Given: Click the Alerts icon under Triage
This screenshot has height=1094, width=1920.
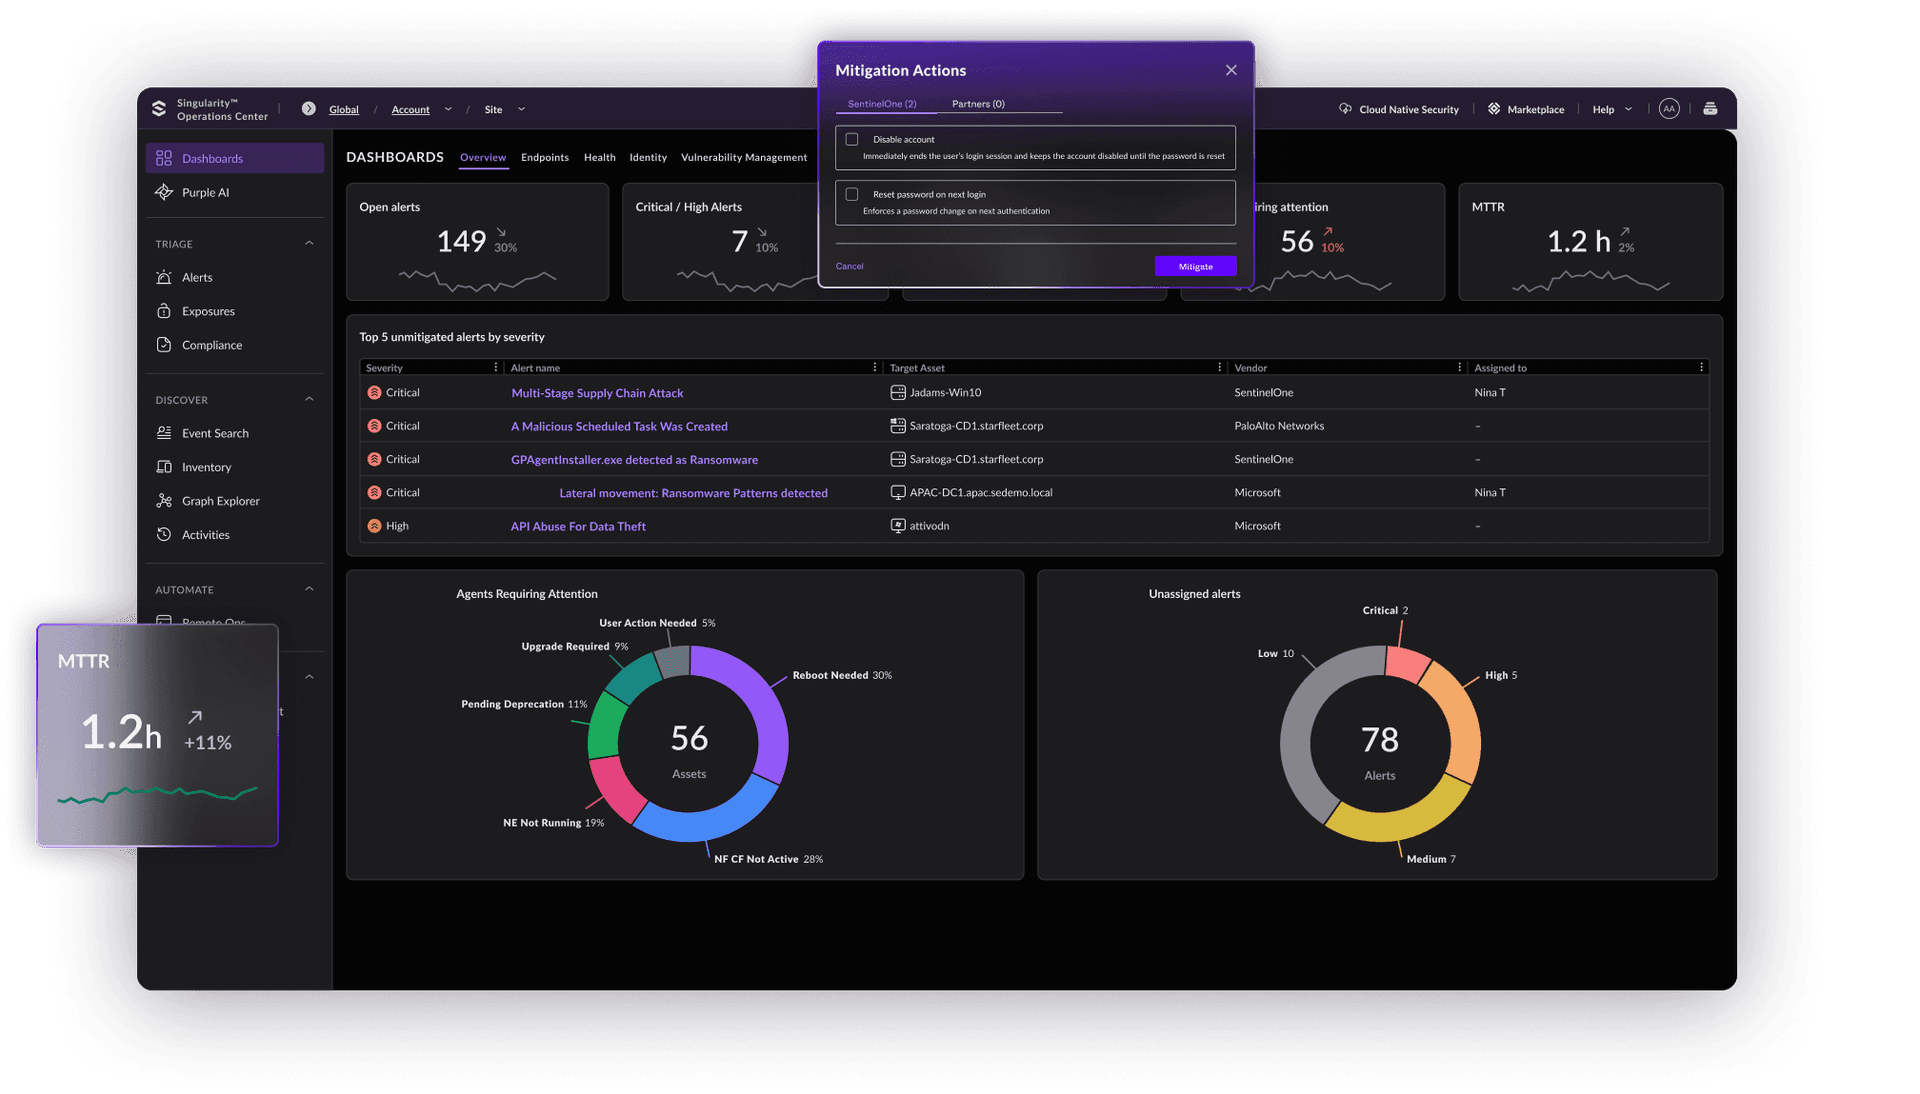Looking at the screenshot, I should (164, 277).
